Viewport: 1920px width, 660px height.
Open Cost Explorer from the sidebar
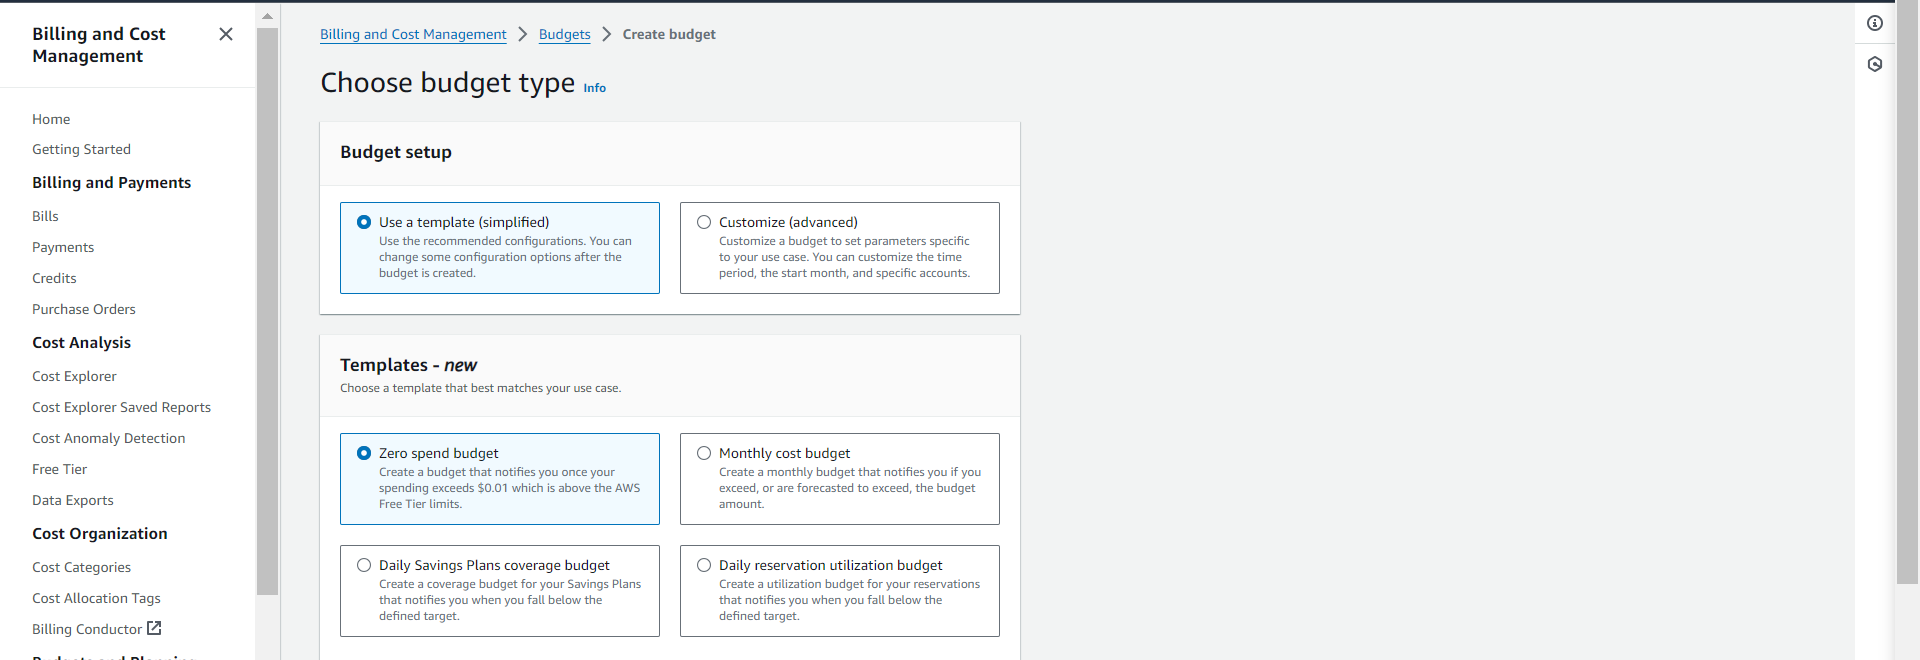pyautogui.click(x=74, y=376)
